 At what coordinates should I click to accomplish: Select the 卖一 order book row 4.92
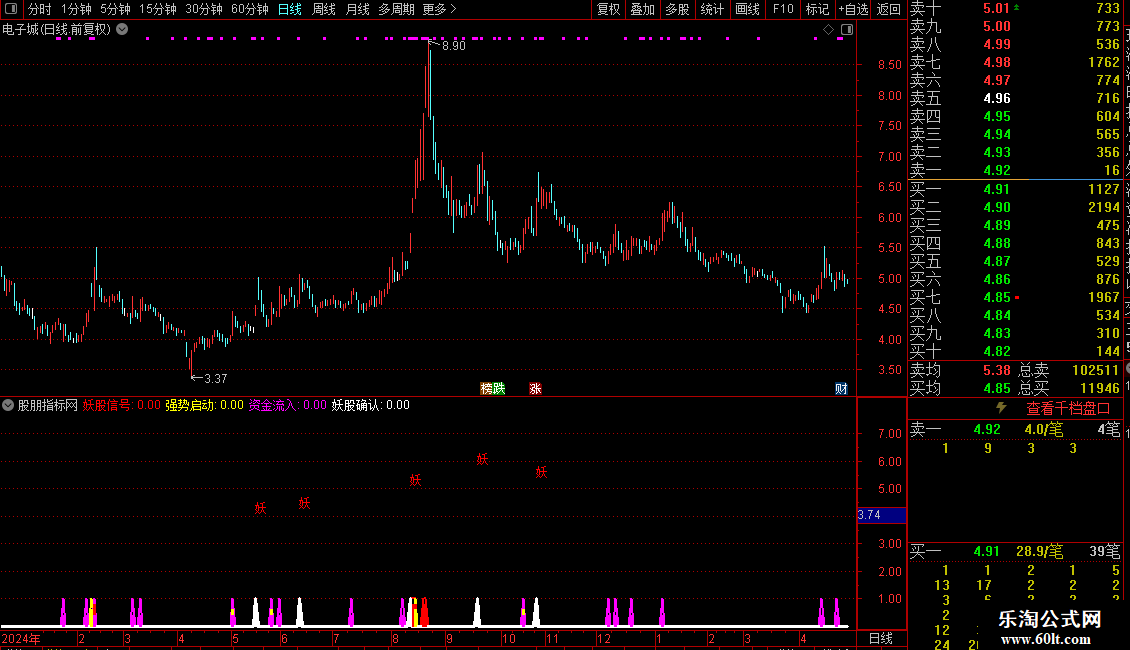pyautogui.click(x=1015, y=170)
